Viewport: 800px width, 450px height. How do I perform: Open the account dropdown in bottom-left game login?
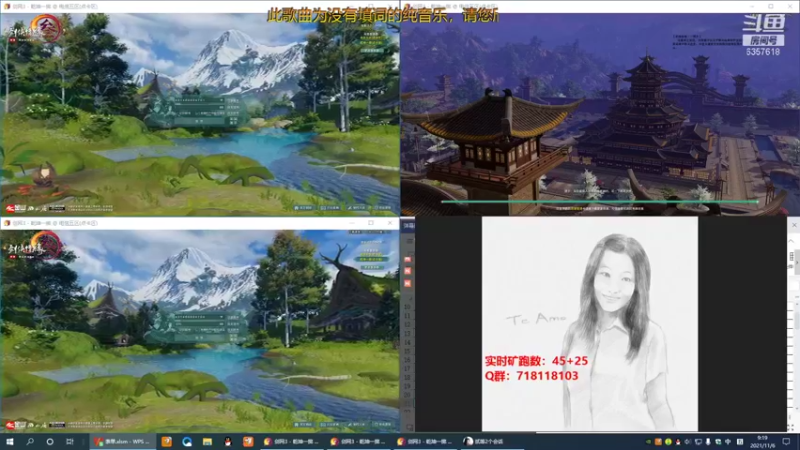pyautogui.click(x=221, y=317)
